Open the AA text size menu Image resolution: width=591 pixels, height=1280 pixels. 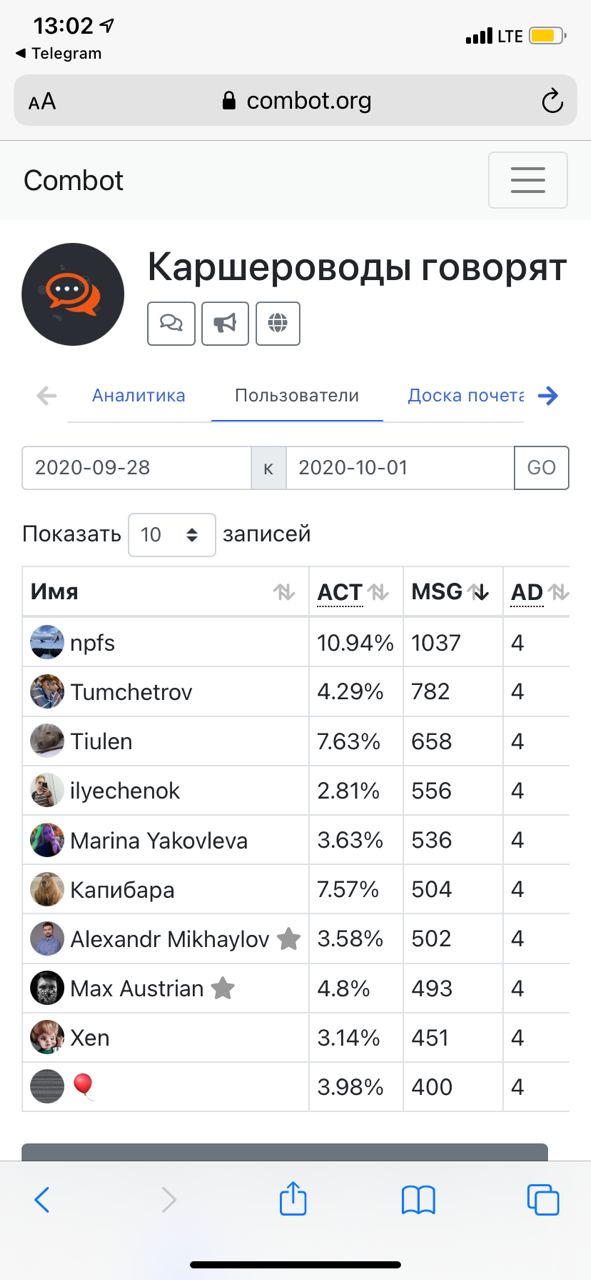(42, 101)
